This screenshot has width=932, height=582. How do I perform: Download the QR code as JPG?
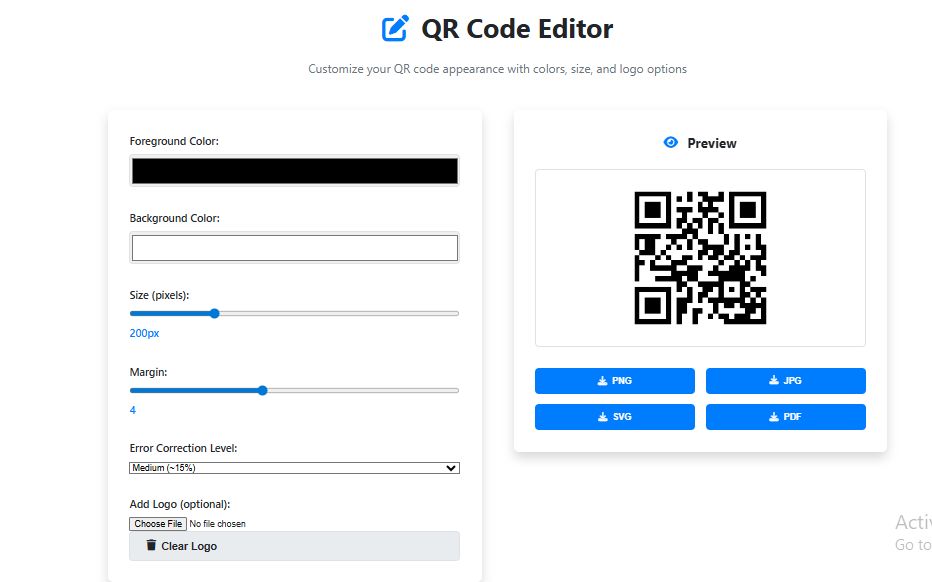coord(785,380)
